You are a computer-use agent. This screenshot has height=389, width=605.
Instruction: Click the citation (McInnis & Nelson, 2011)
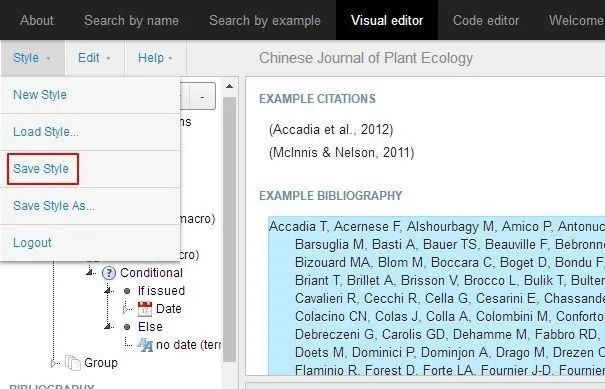tap(341, 152)
